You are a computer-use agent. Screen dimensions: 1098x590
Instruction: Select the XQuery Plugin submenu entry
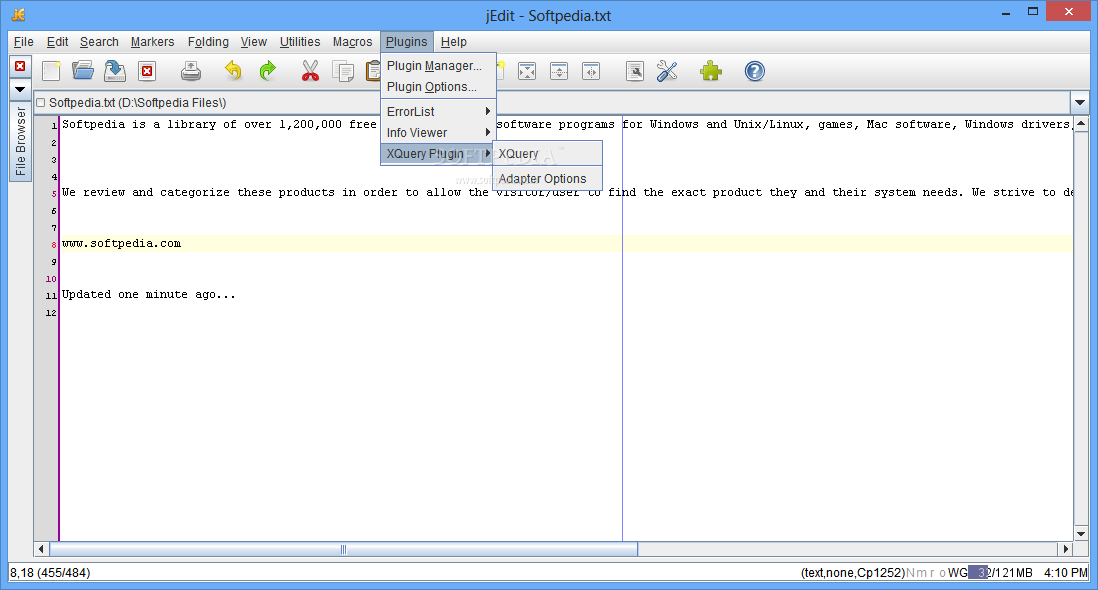(438, 154)
